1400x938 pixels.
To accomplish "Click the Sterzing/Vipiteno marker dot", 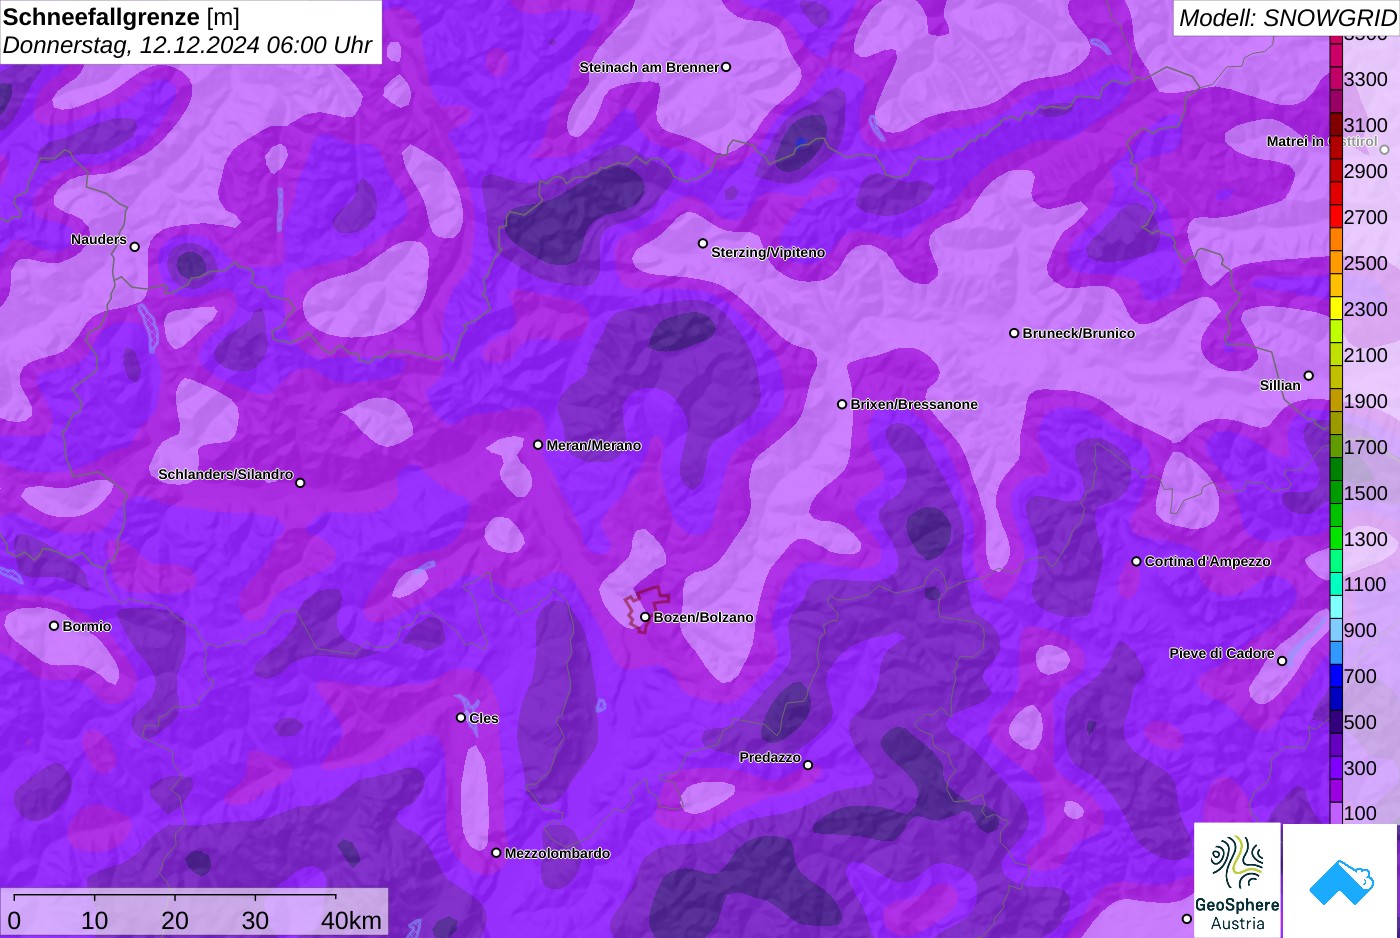I will (703, 243).
